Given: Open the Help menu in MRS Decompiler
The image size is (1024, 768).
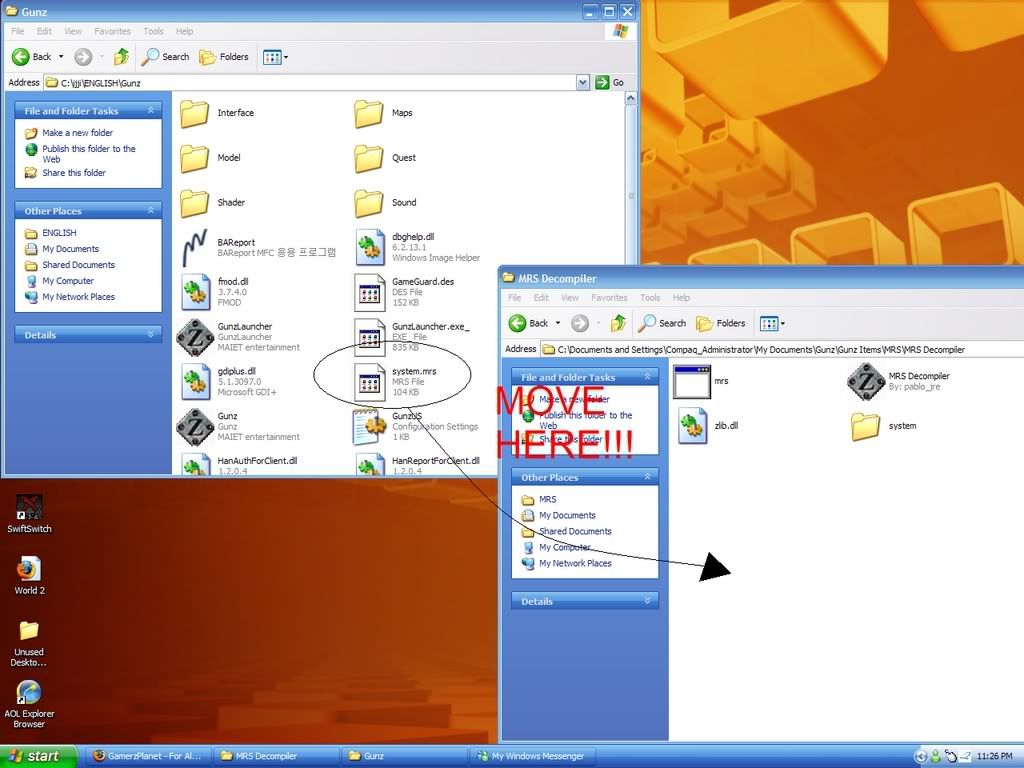Looking at the screenshot, I should (x=681, y=297).
